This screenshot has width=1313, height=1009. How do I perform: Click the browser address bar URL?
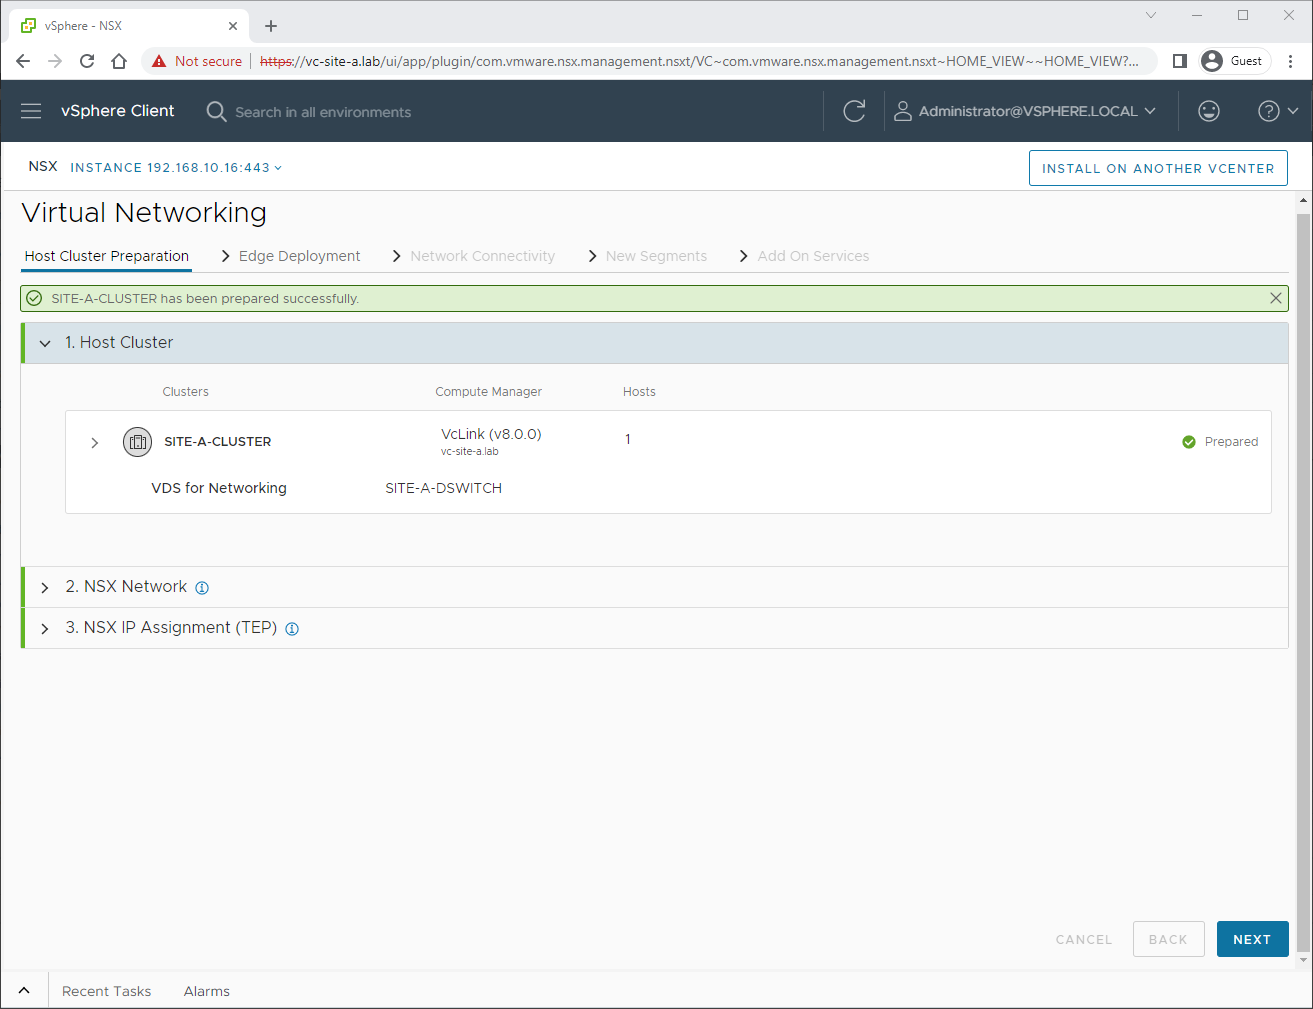click(x=699, y=61)
